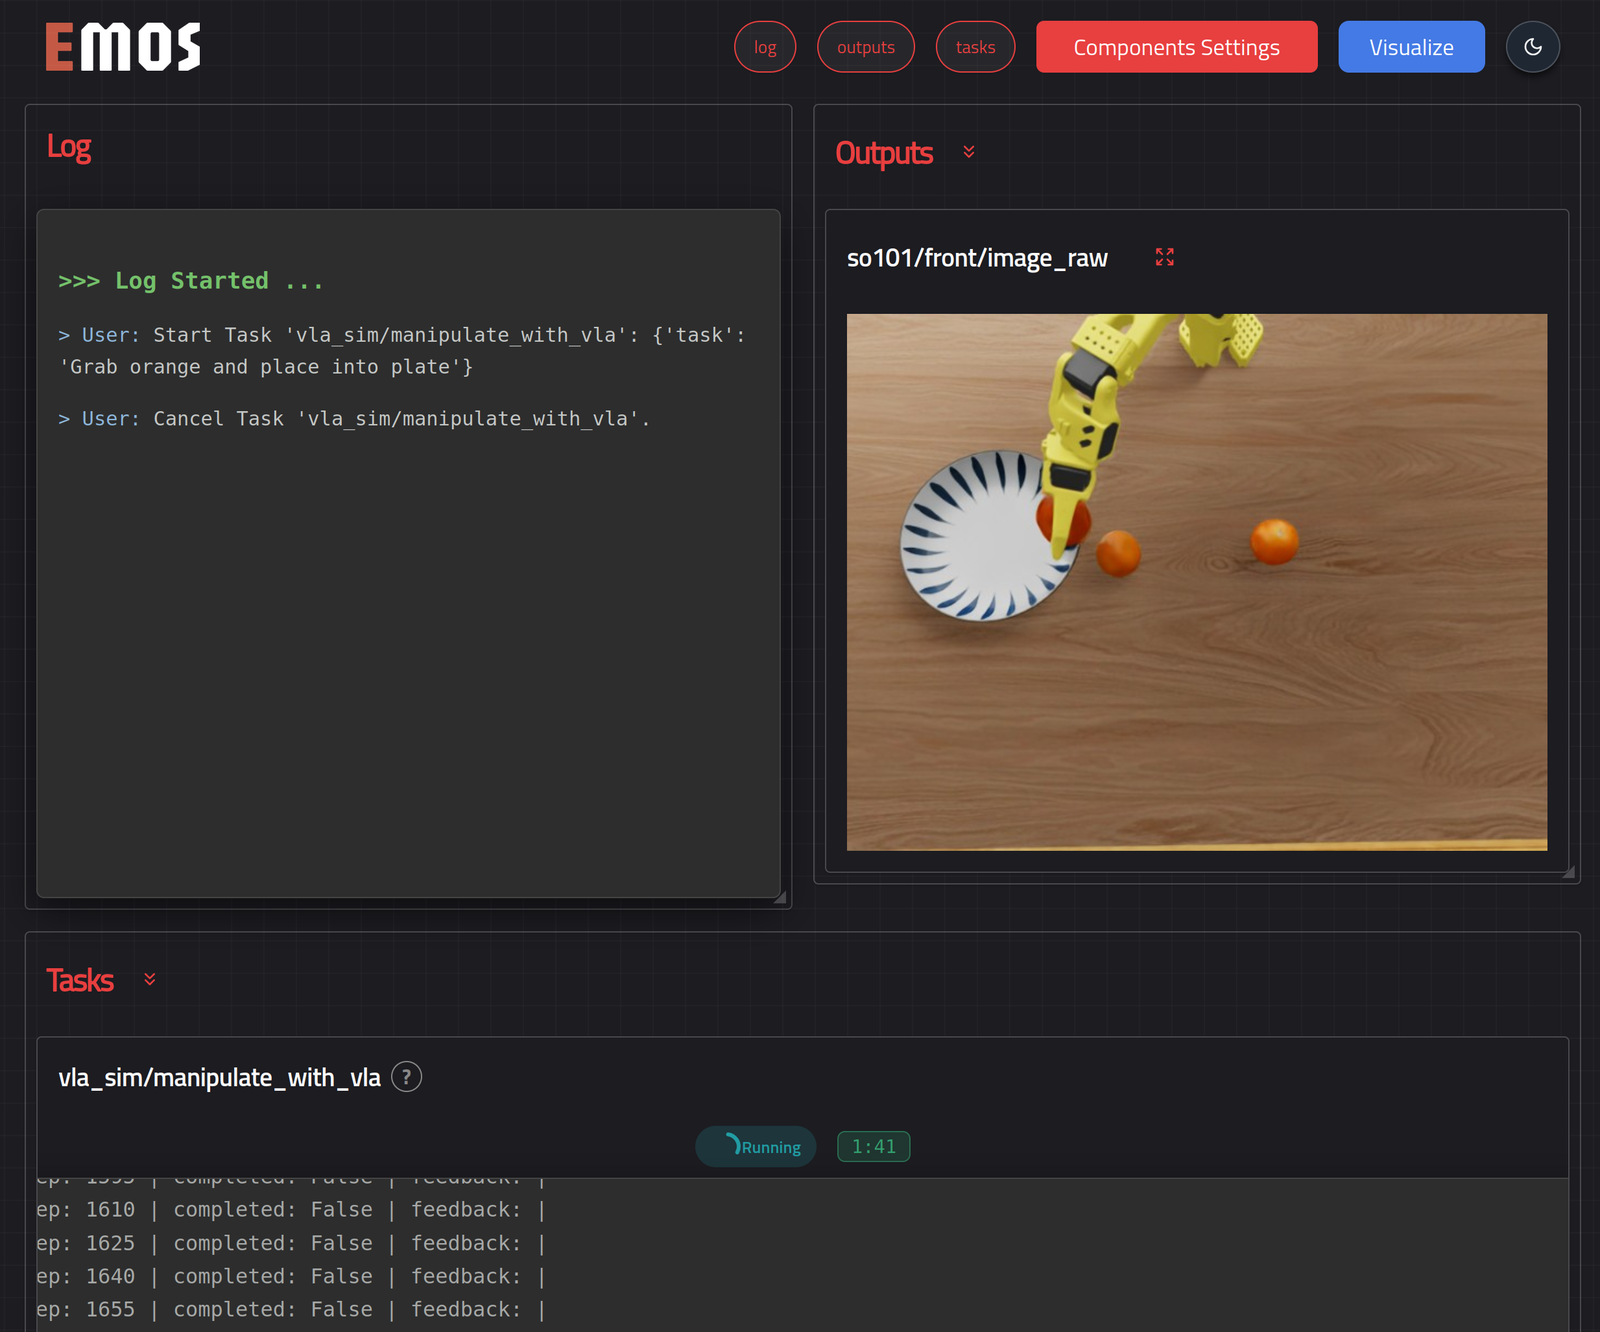This screenshot has width=1600, height=1332.
Task: Select feedback row for step 1655
Action: click(x=291, y=1309)
